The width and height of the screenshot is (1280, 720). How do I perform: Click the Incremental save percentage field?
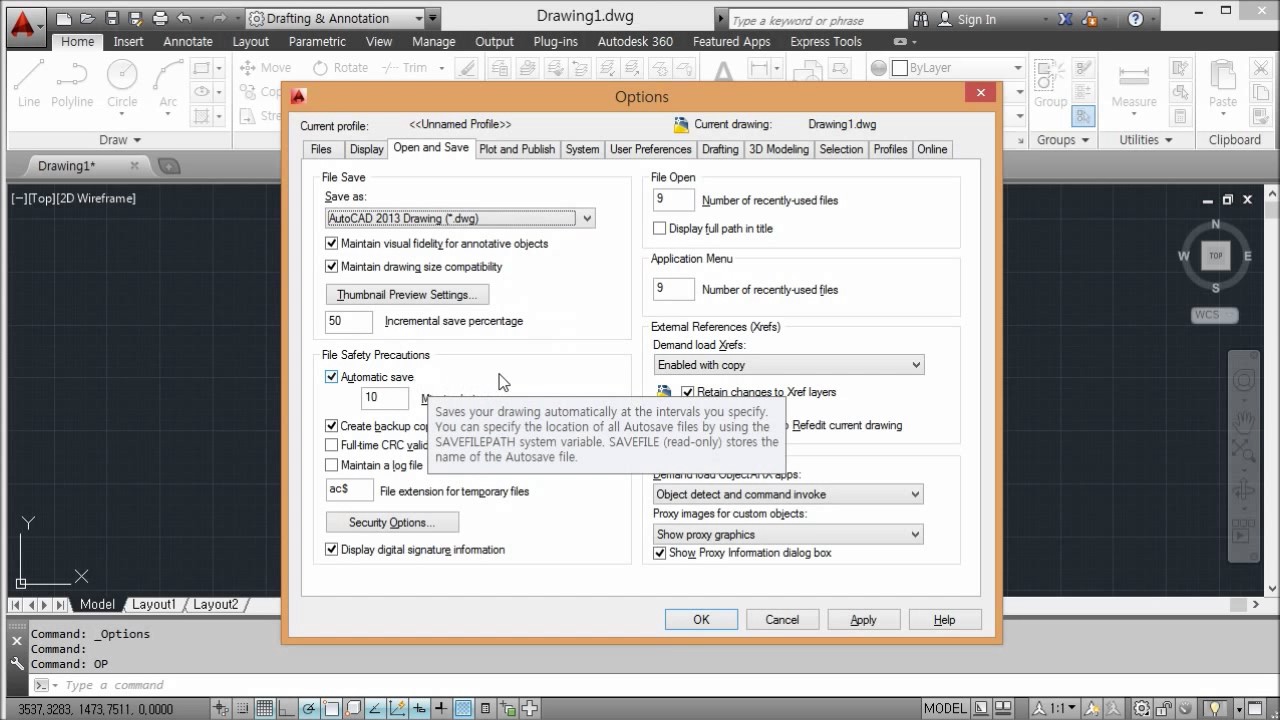pos(349,321)
